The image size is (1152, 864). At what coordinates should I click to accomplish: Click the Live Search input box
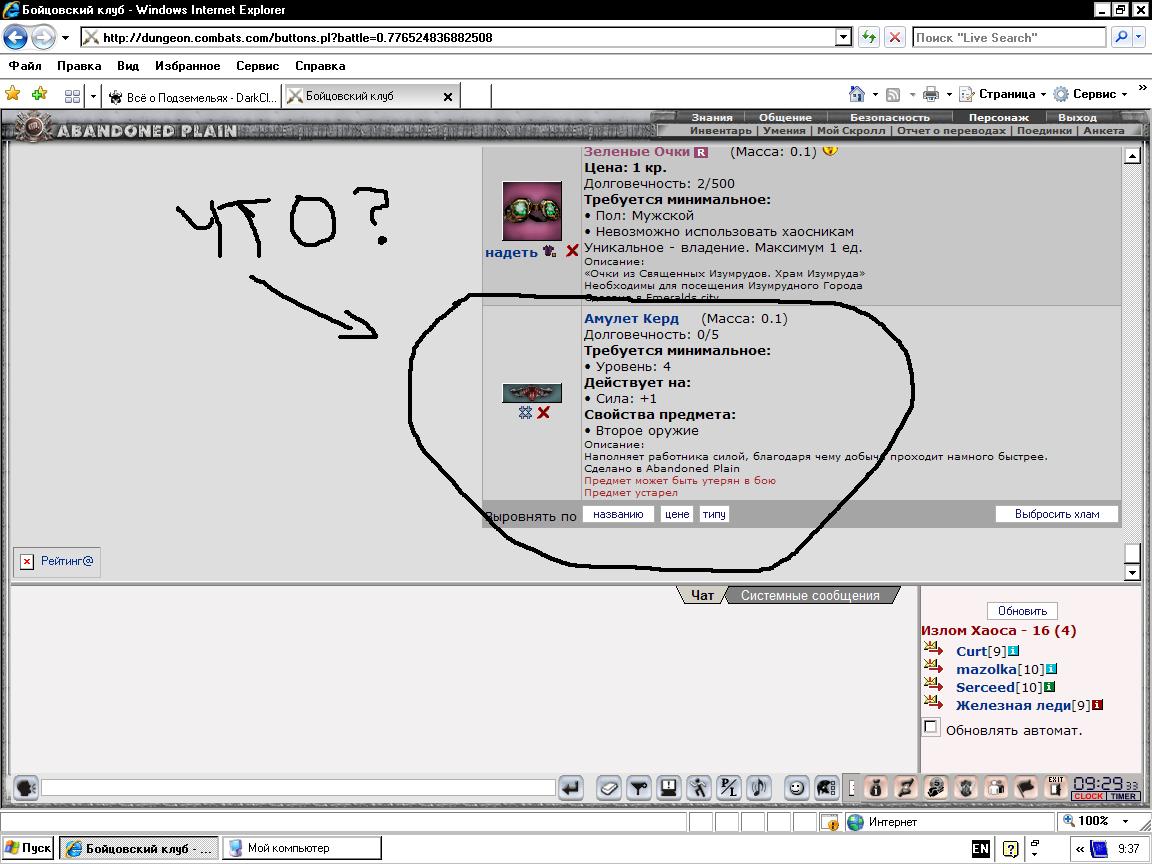click(1009, 37)
